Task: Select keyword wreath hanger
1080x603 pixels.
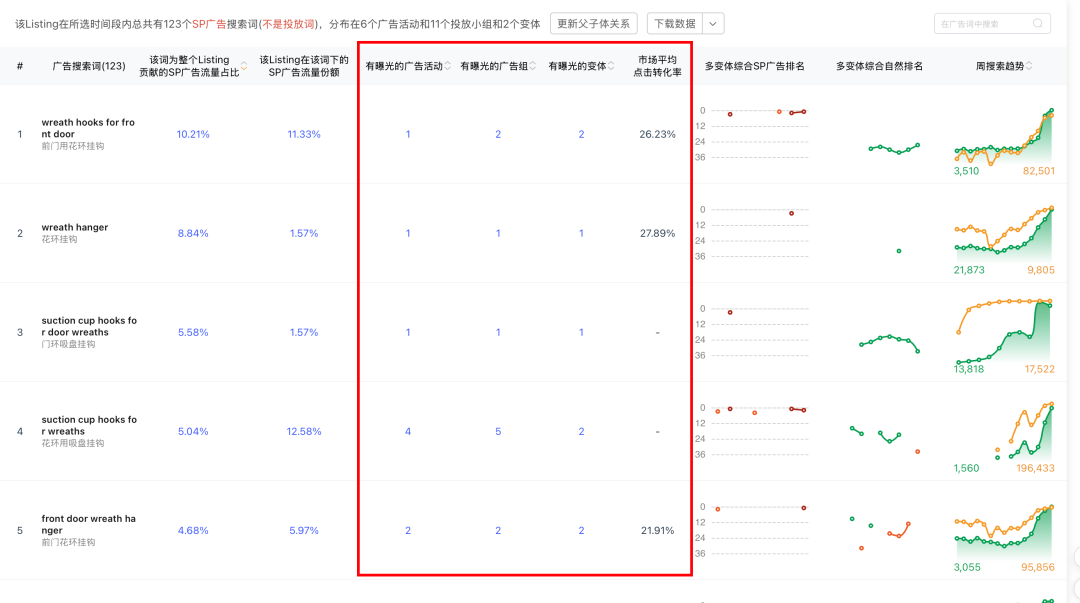Action: (x=74, y=227)
